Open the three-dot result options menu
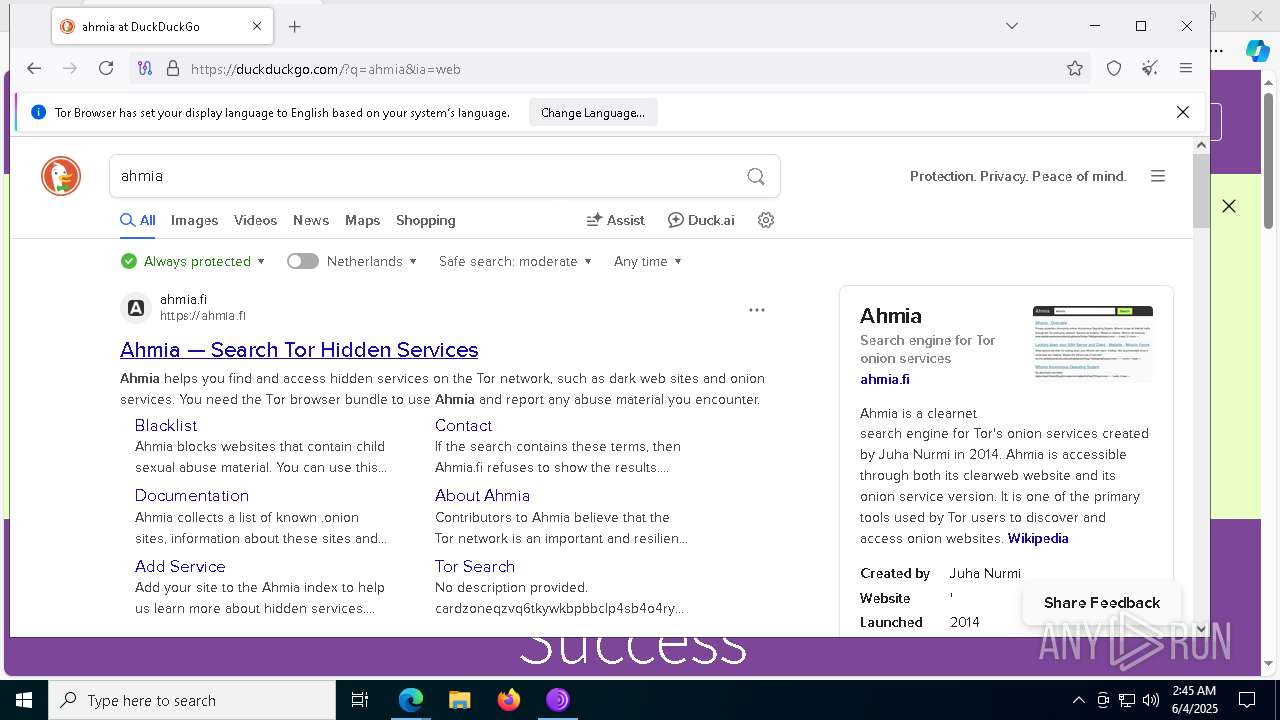This screenshot has height=720, width=1280. click(x=757, y=310)
